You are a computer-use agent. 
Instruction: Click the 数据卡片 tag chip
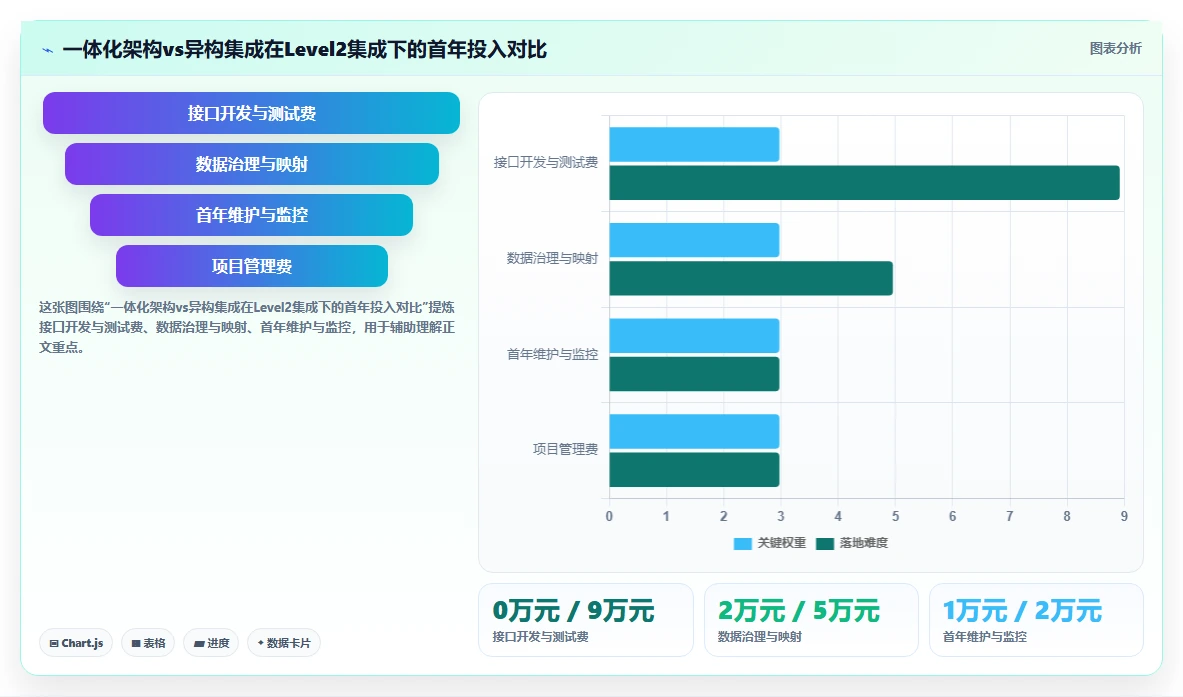pyautogui.click(x=284, y=643)
